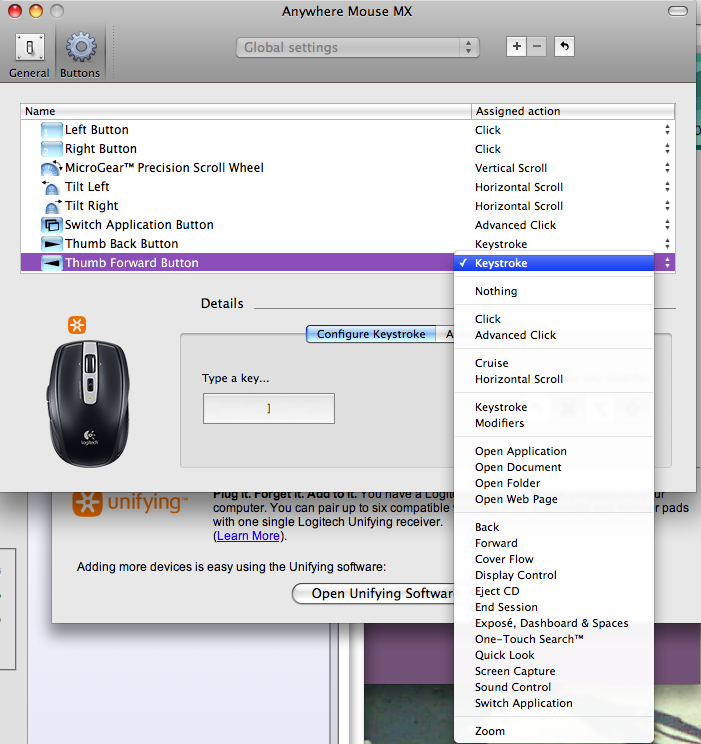The width and height of the screenshot is (701, 744).
Task: Follow the Learn More link
Action: pos(248,536)
